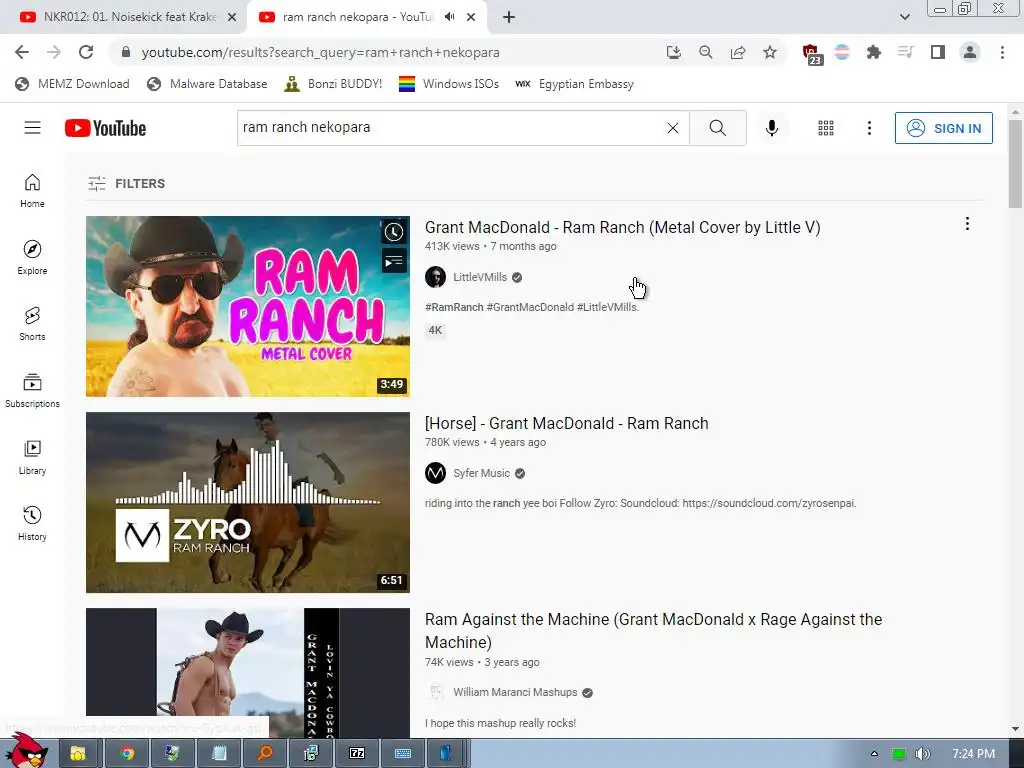Open the media control icon in toolbar
The width and height of the screenshot is (1024, 768).
click(906, 52)
